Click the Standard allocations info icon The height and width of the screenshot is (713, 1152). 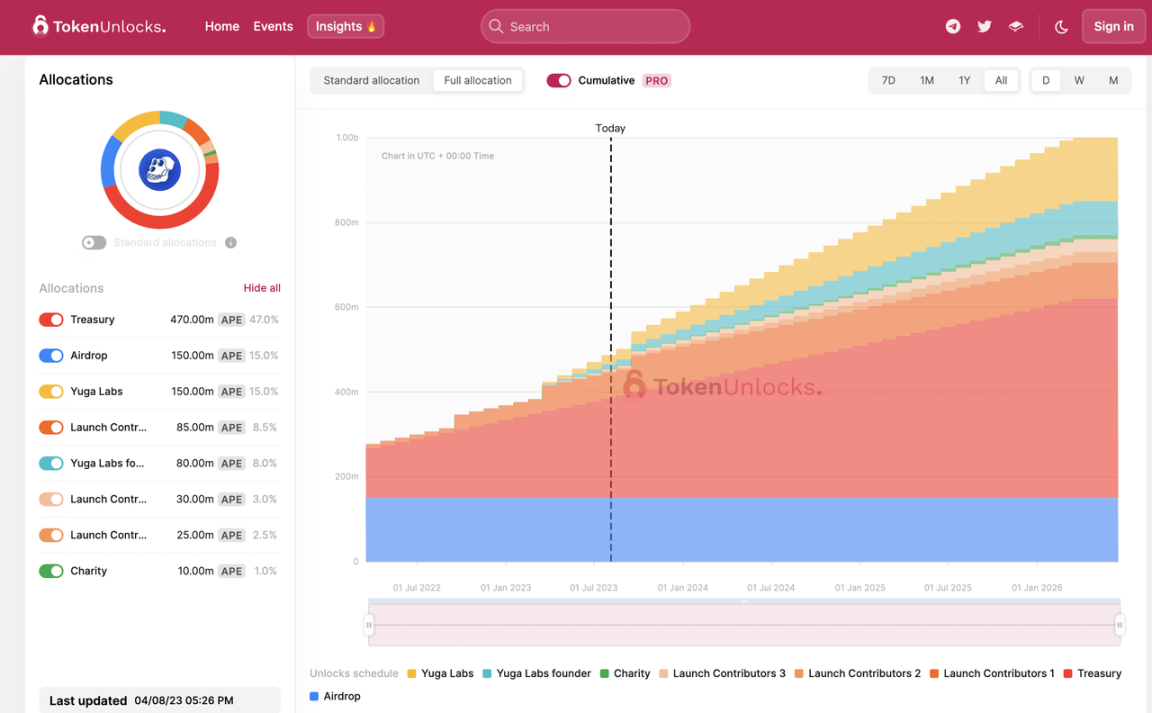pos(231,243)
